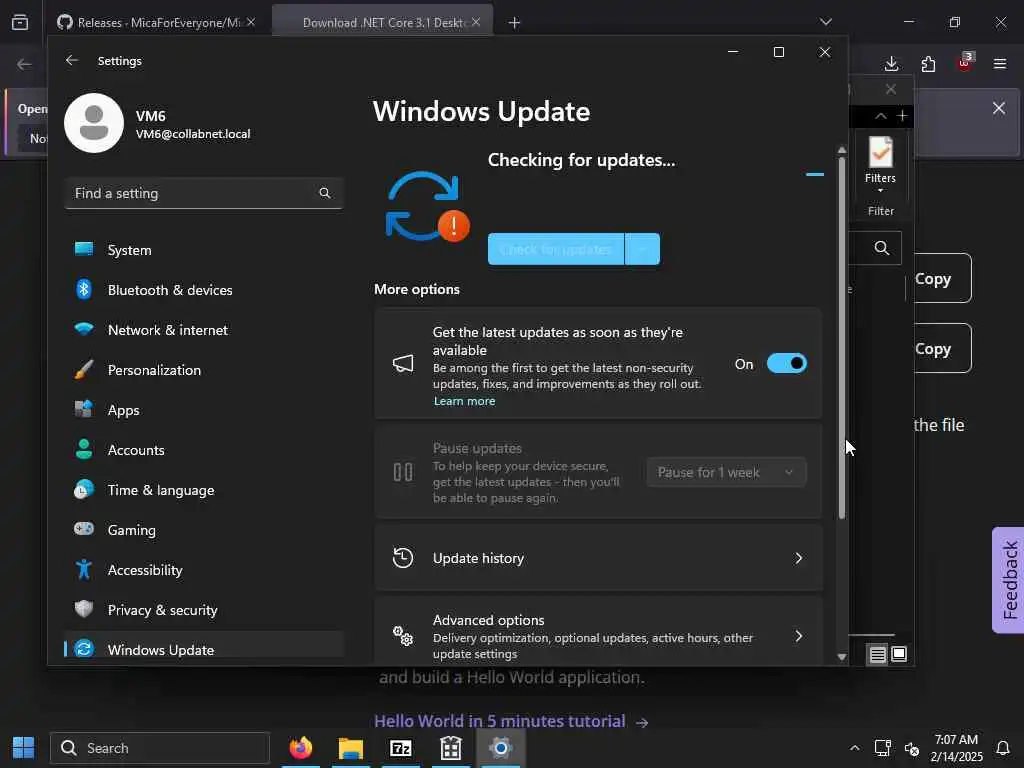Click plus button in background window
The height and width of the screenshot is (768, 1024).
(902, 116)
